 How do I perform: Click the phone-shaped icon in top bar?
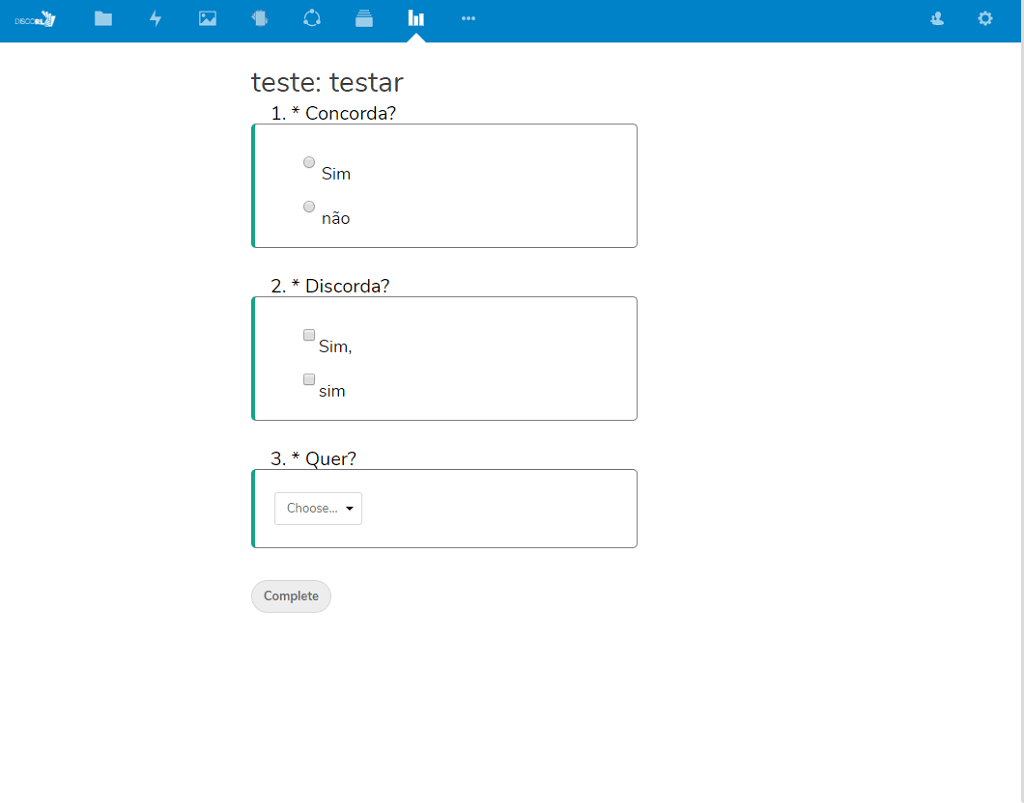point(260,18)
